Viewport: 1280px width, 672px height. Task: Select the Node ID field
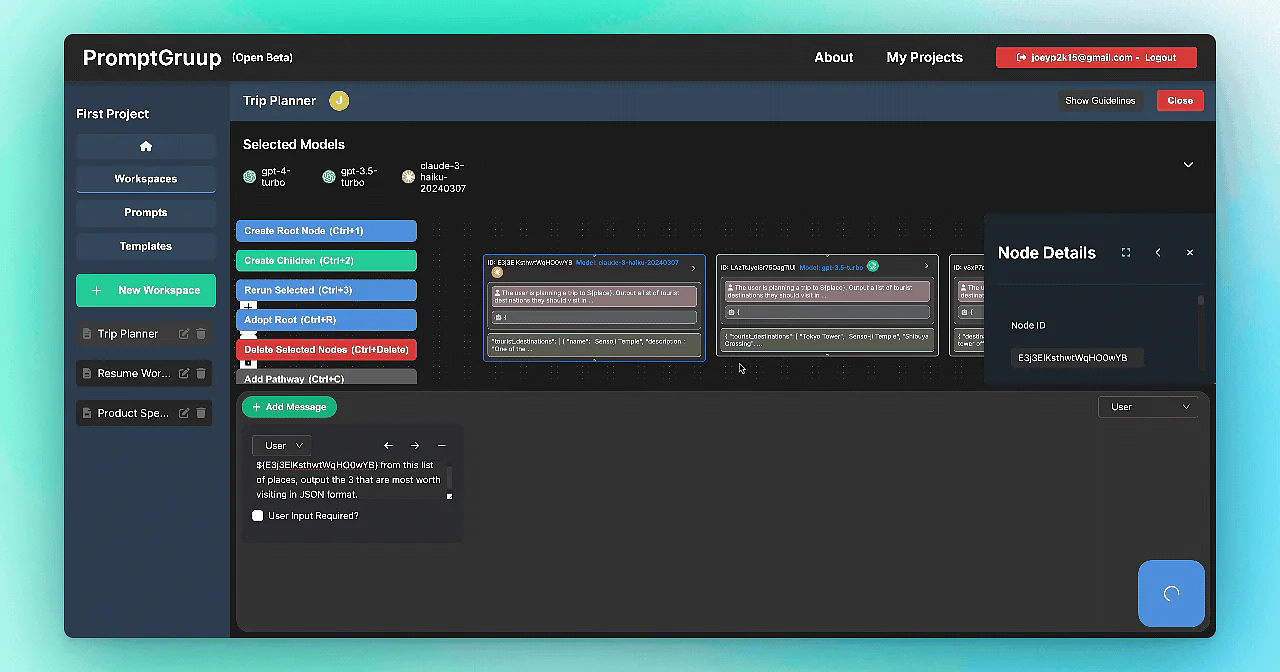coord(1077,357)
